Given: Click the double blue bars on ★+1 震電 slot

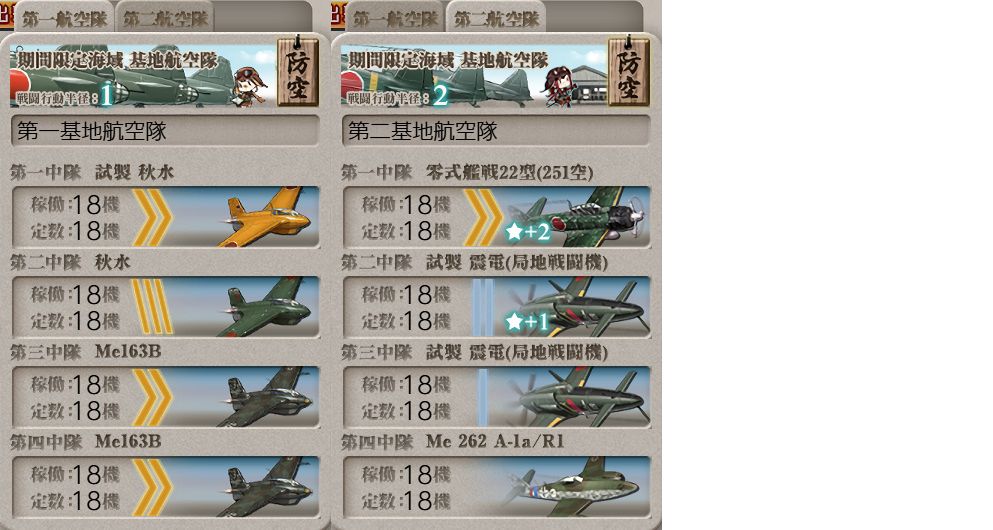Looking at the screenshot, I should [483, 306].
